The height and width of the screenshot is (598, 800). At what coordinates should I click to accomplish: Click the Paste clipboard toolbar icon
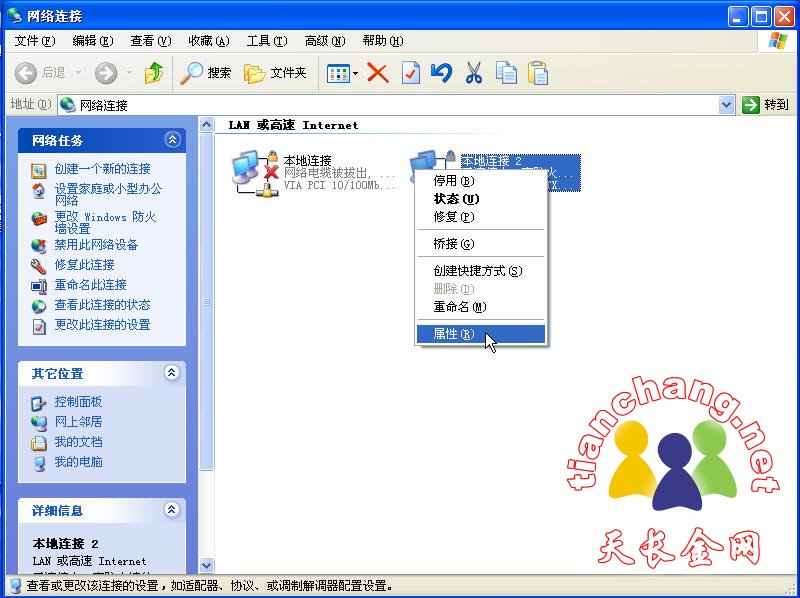point(538,73)
